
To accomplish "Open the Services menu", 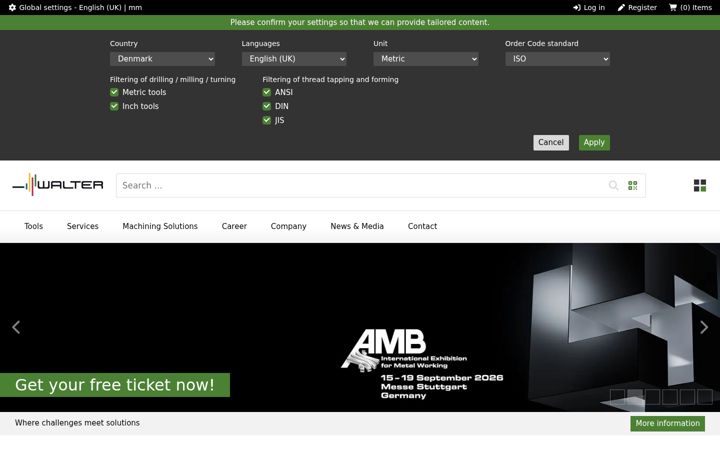I will tap(83, 226).
